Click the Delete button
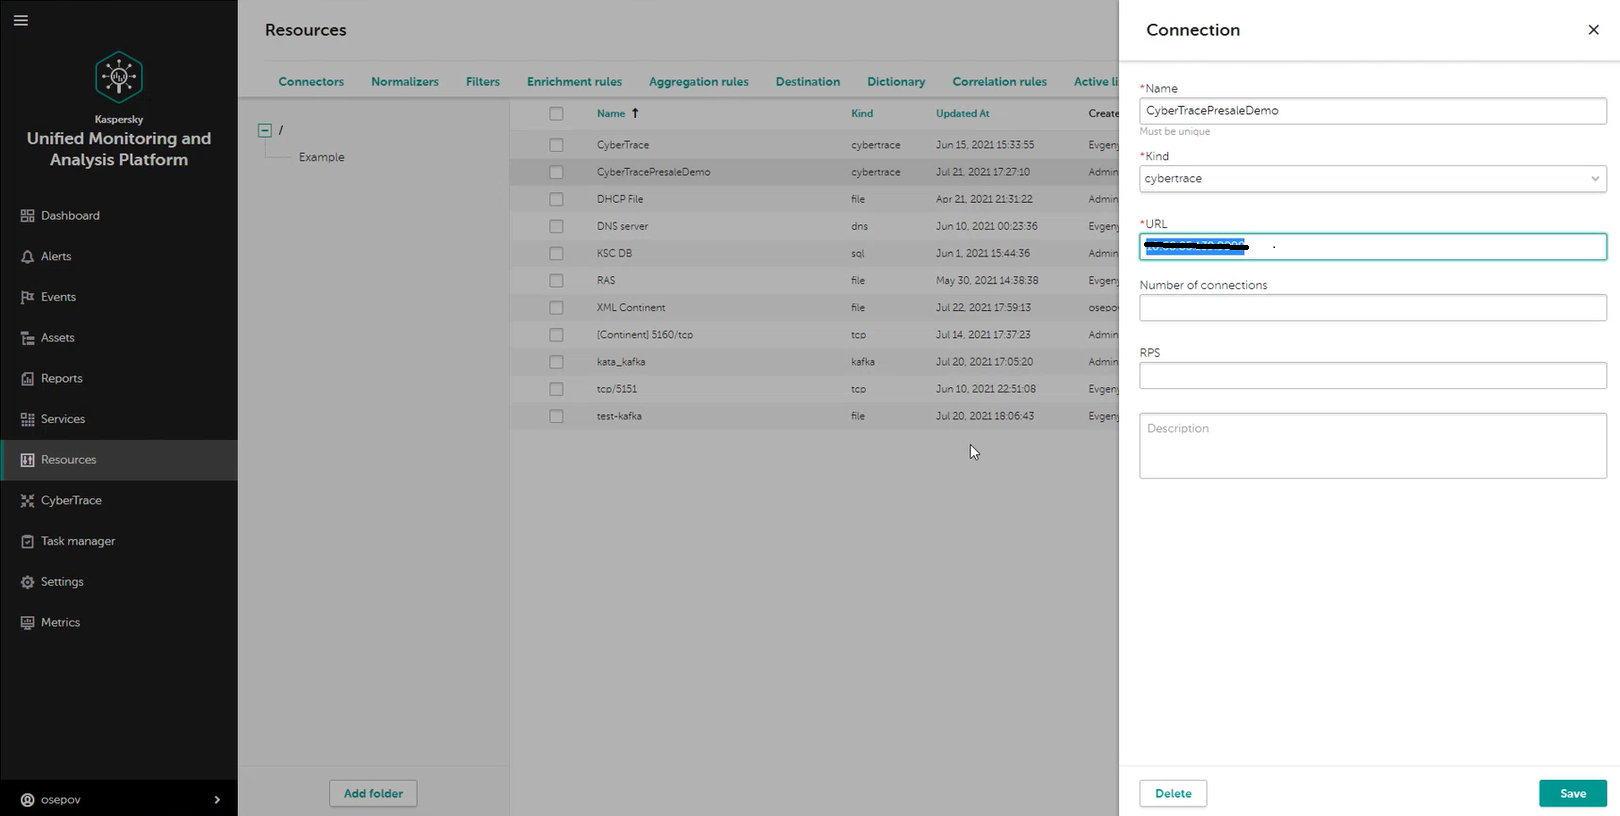The image size is (1620, 816). pyautogui.click(x=1173, y=793)
